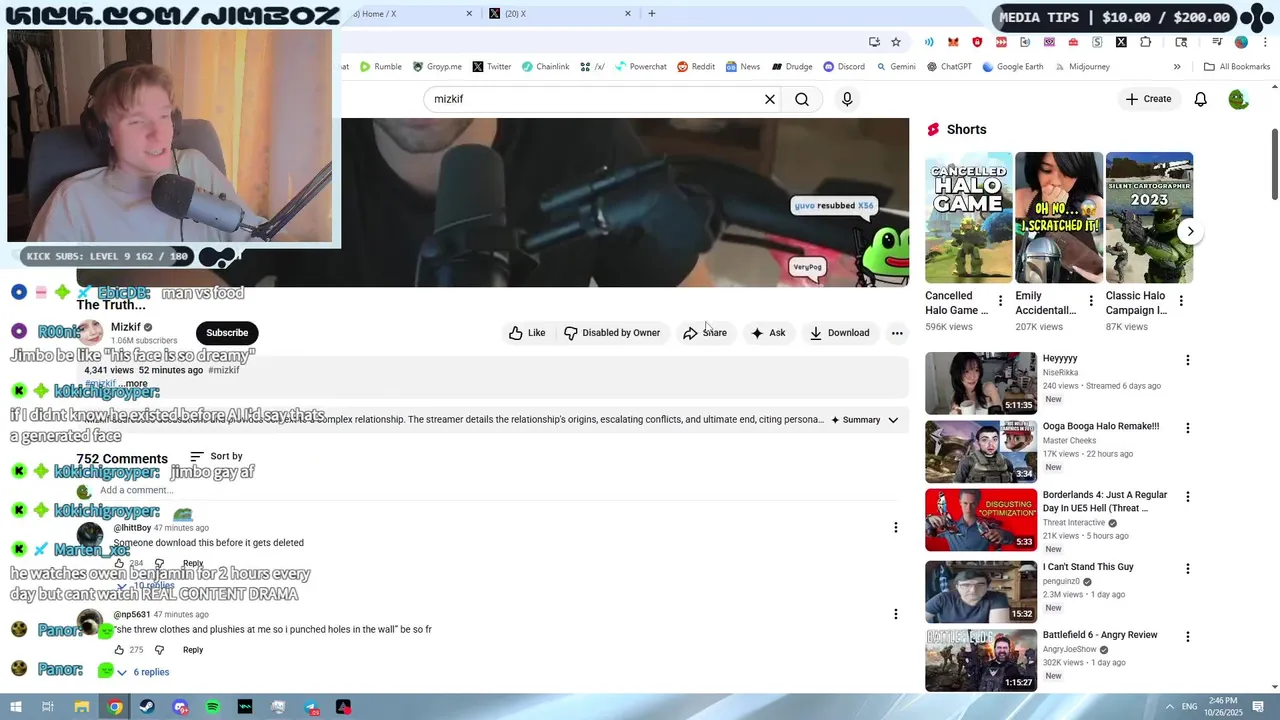1280x720 pixels.
Task: Dislike np5631's comment
Action: click(x=159, y=650)
